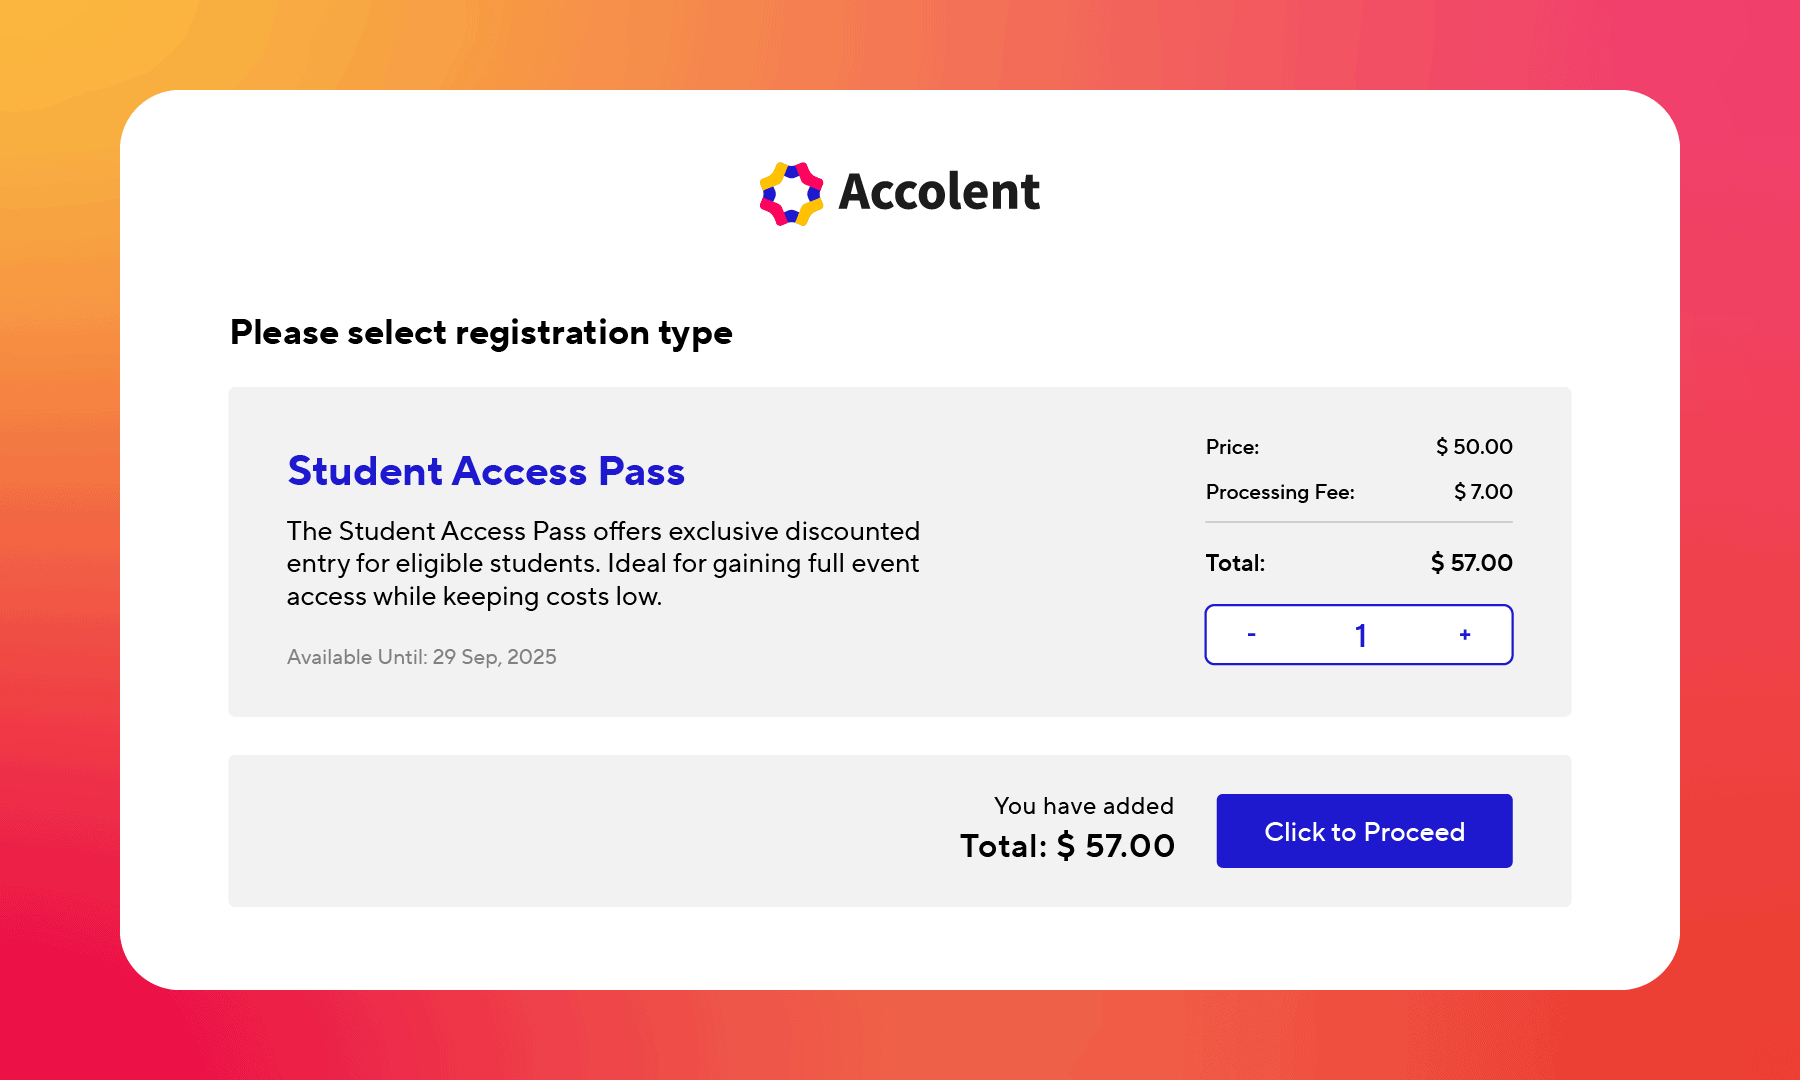
Task: Click the pass description paragraph
Action: (603, 563)
